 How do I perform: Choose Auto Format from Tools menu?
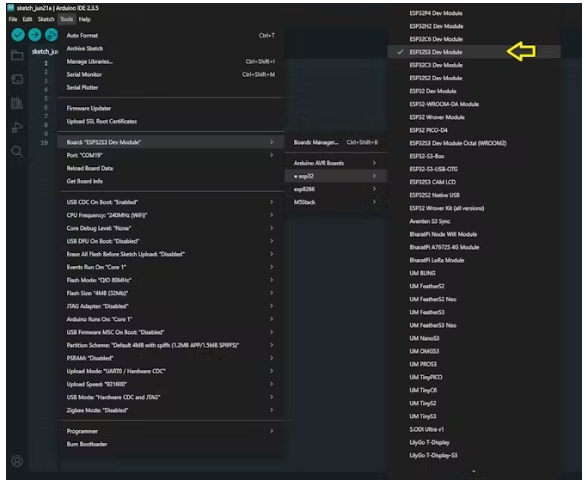point(170,36)
